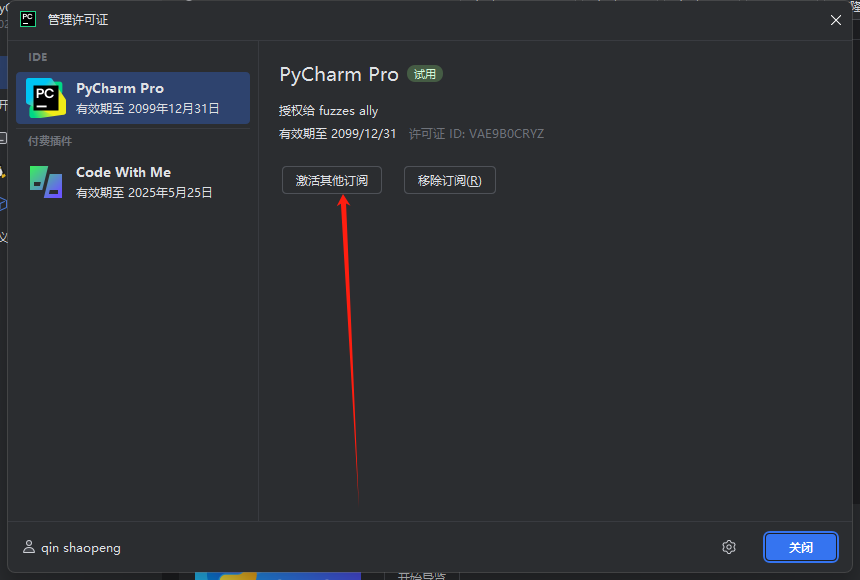Click the 管理许可证 window title
Viewport: 860px width, 580px height.
[78, 20]
